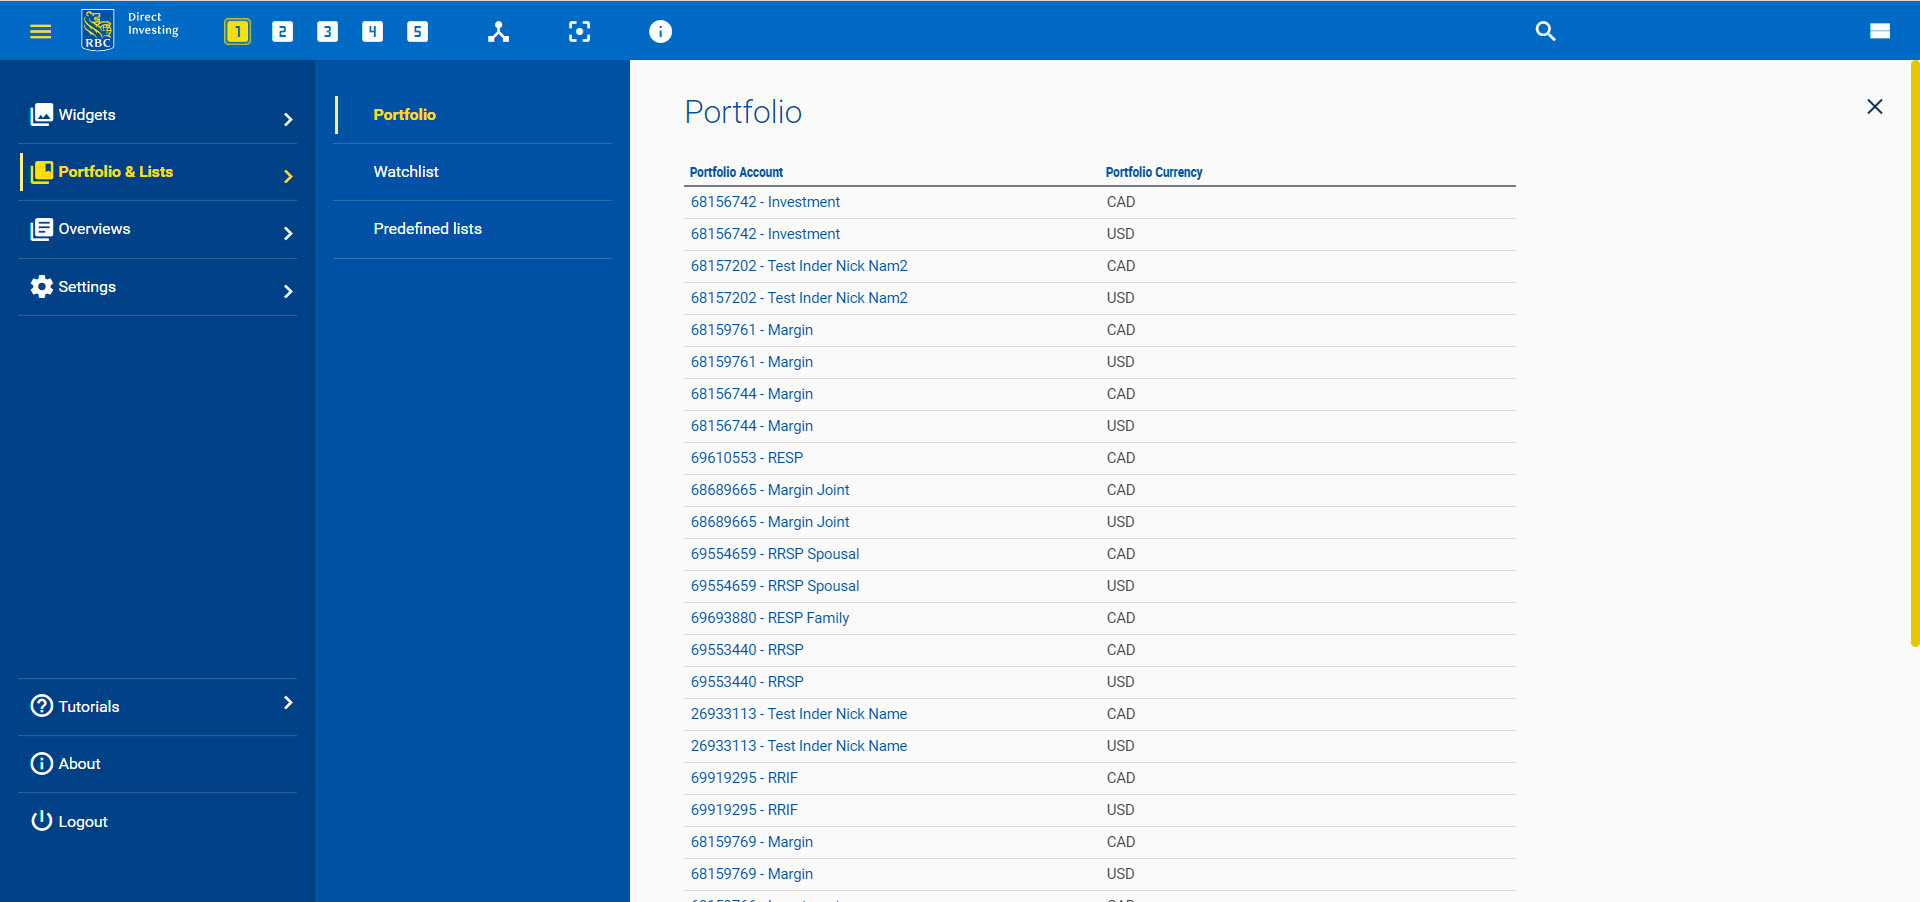The height and width of the screenshot is (902, 1920).
Task: Click the Logout option
Action: pos(81,821)
